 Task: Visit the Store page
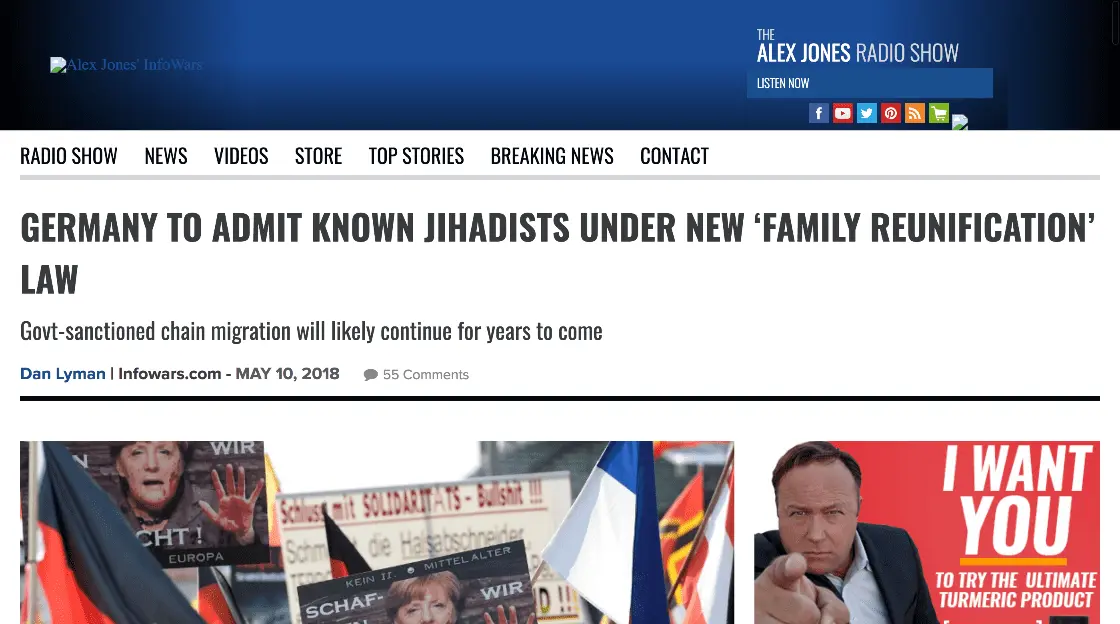coord(319,156)
